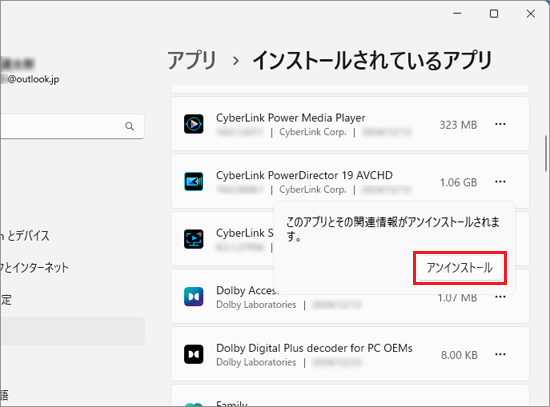The height and width of the screenshot is (407, 550).
Task: Open とデバイス sidebar category
Action: point(25,236)
